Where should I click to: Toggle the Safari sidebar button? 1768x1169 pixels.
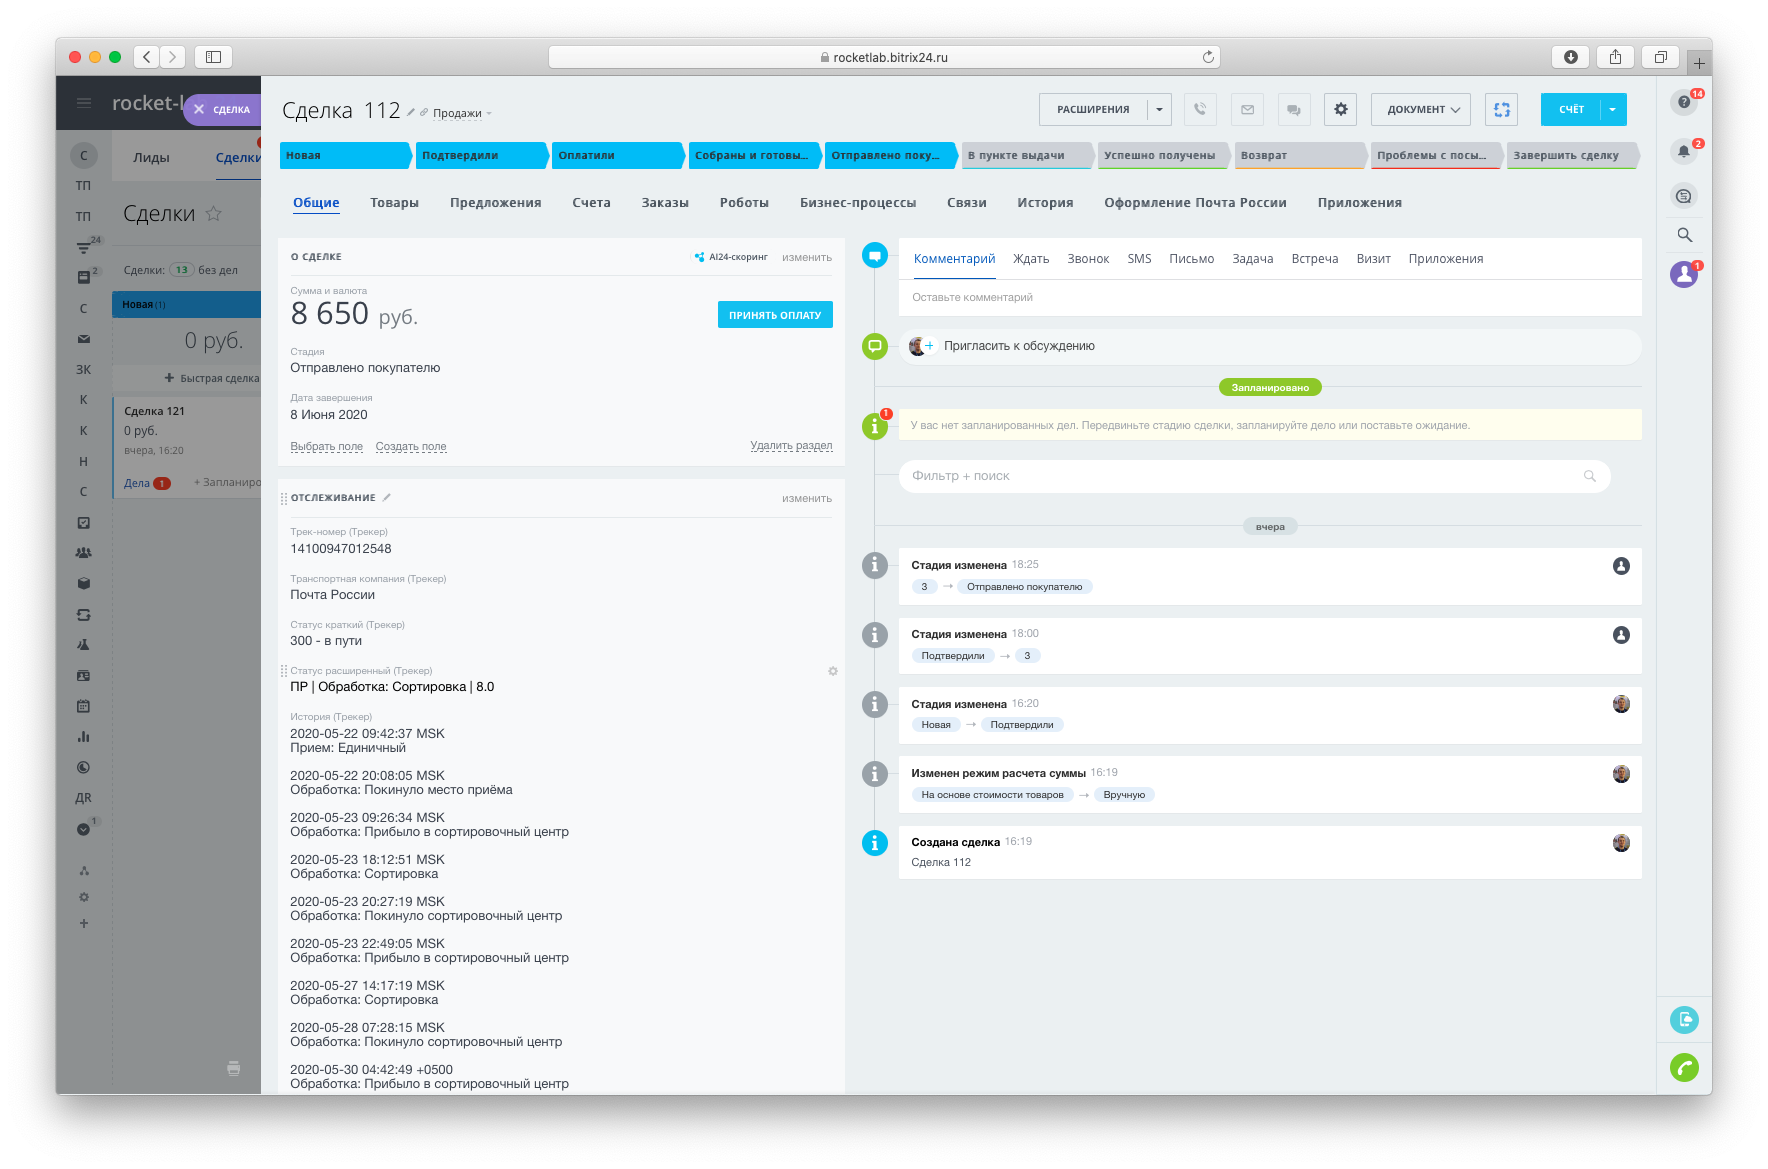pos(213,57)
